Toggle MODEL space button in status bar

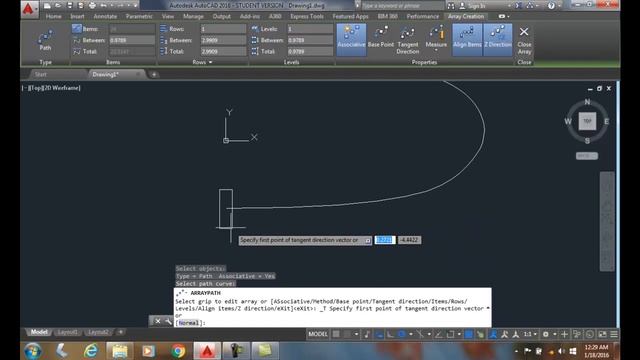318,334
